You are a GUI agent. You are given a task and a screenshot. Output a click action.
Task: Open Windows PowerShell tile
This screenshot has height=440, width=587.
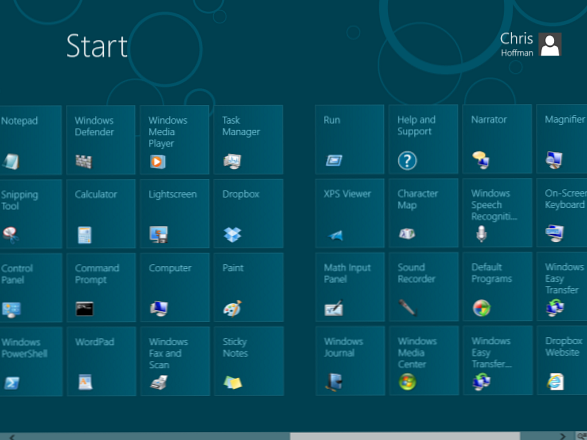pyautogui.click(x=31, y=361)
